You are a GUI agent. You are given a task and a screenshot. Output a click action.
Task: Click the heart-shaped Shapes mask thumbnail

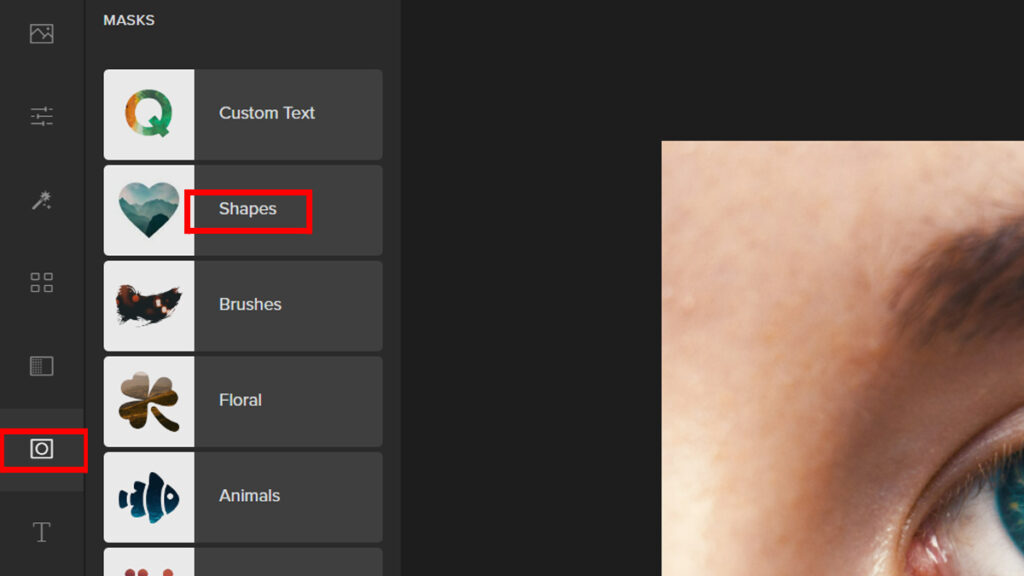[x=149, y=210]
